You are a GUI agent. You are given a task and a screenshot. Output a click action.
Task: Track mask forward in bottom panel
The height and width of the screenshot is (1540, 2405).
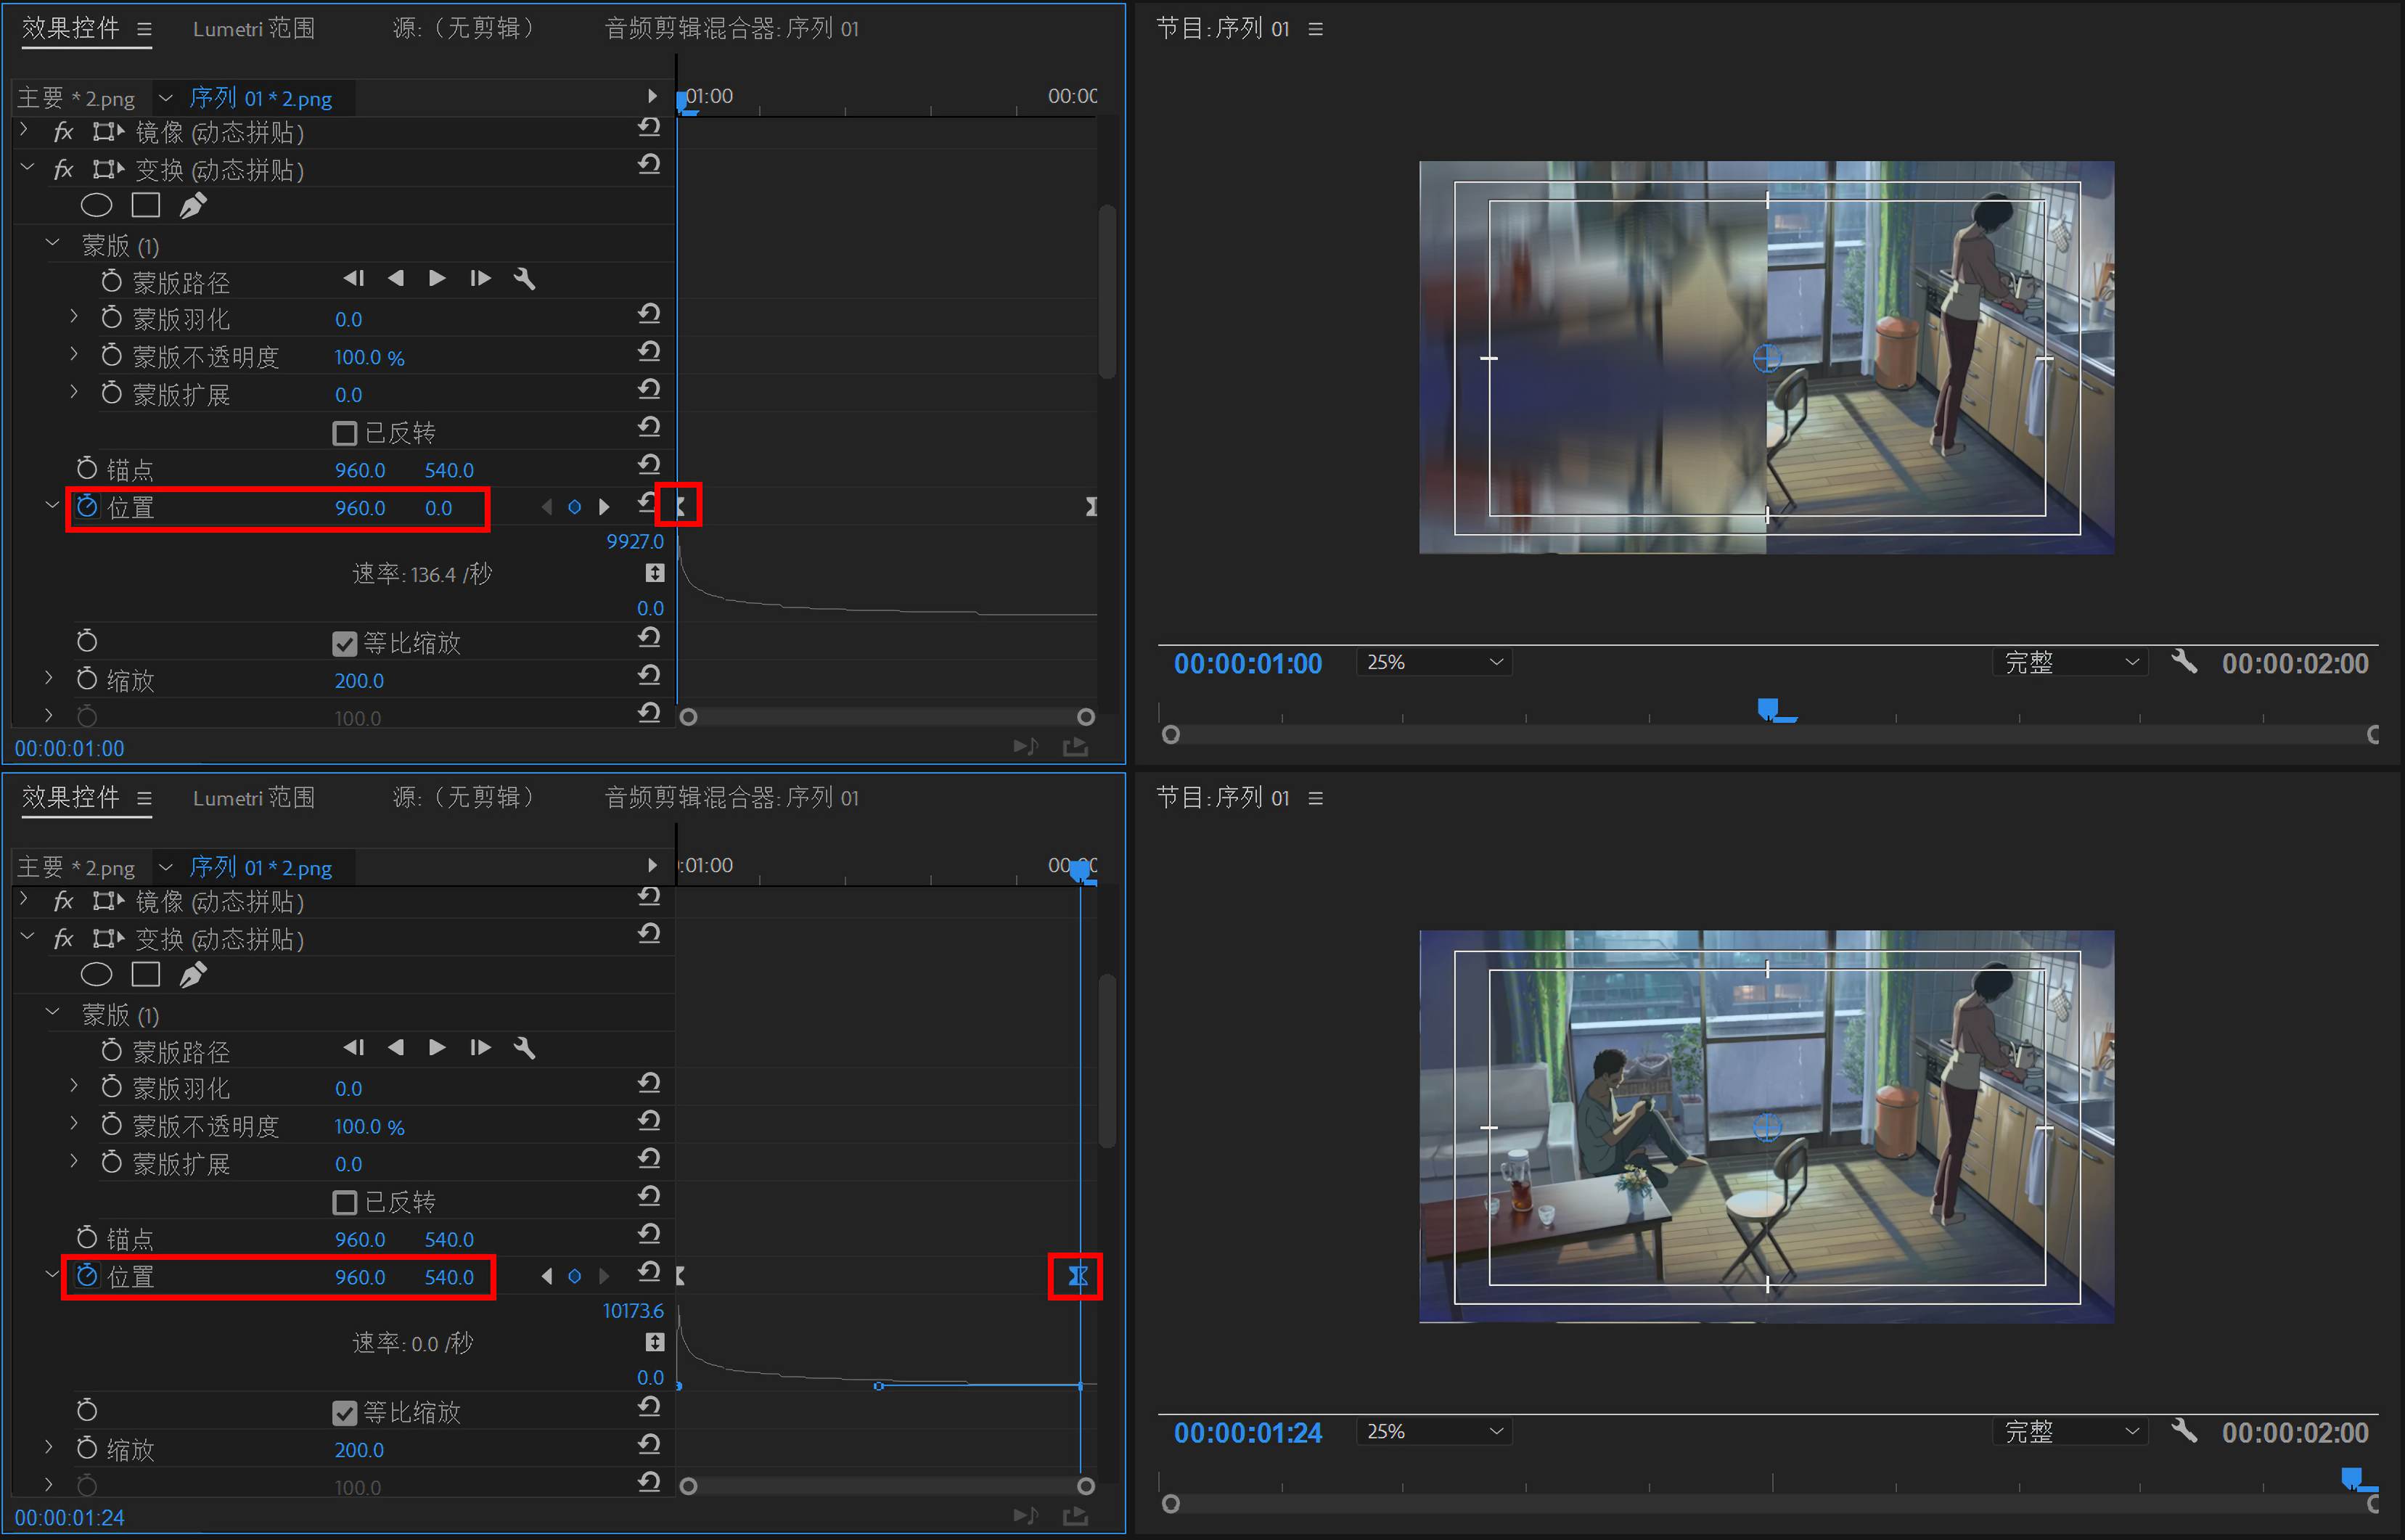coord(437,1048)
